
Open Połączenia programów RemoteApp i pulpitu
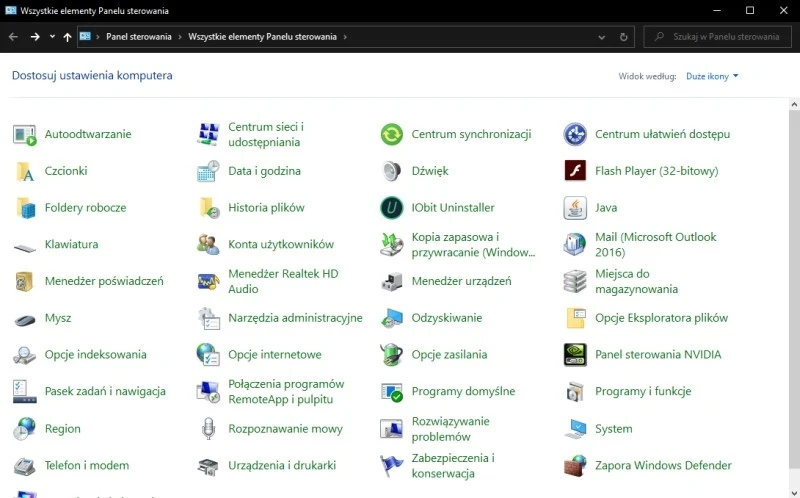286,391
